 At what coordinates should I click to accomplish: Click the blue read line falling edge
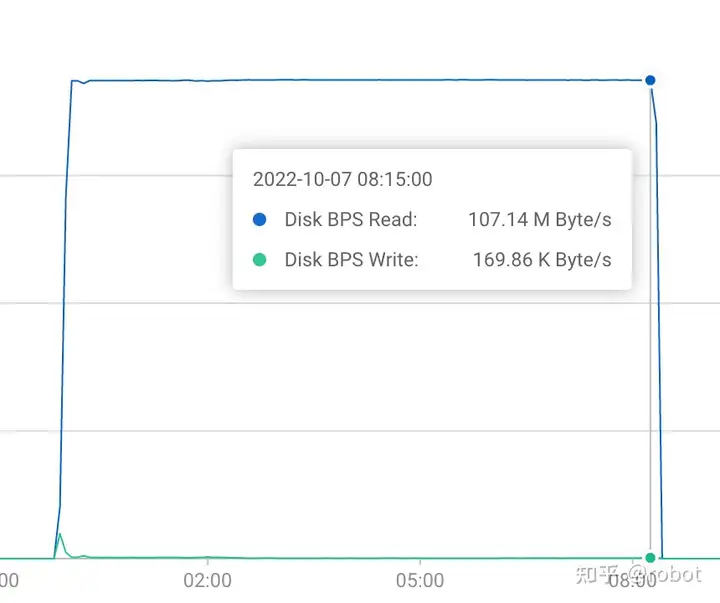click(658, 321)
